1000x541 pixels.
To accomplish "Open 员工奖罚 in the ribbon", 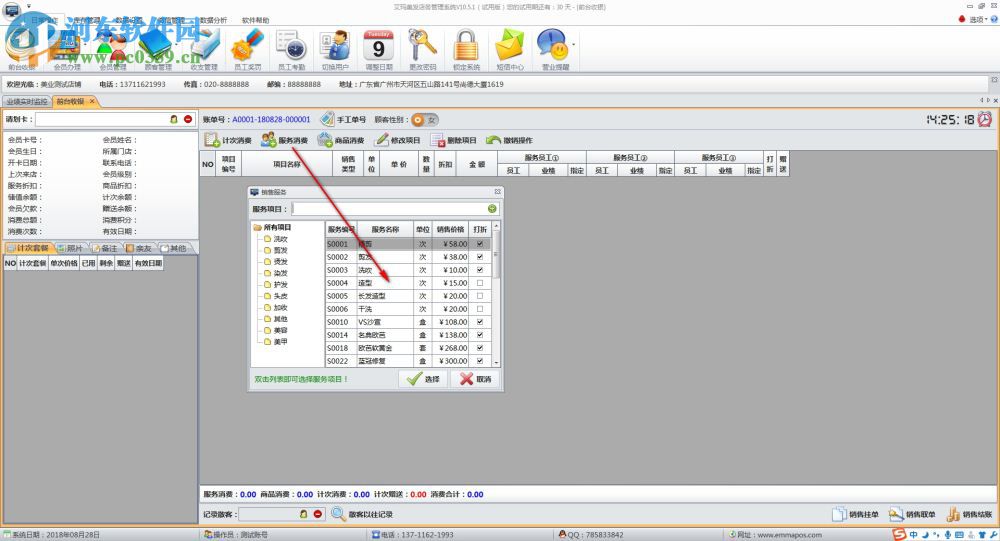I will pyautogui.click(x=248, y=50).
